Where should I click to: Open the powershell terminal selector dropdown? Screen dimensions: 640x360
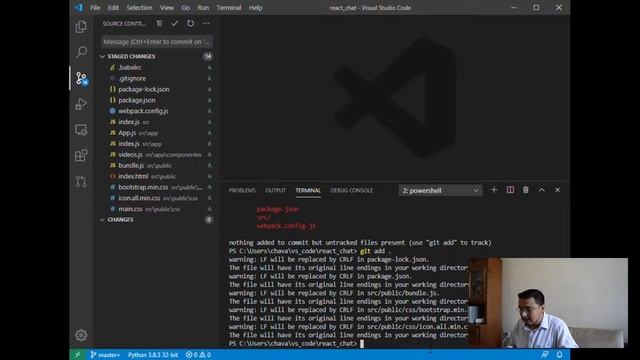coord(440,190)
